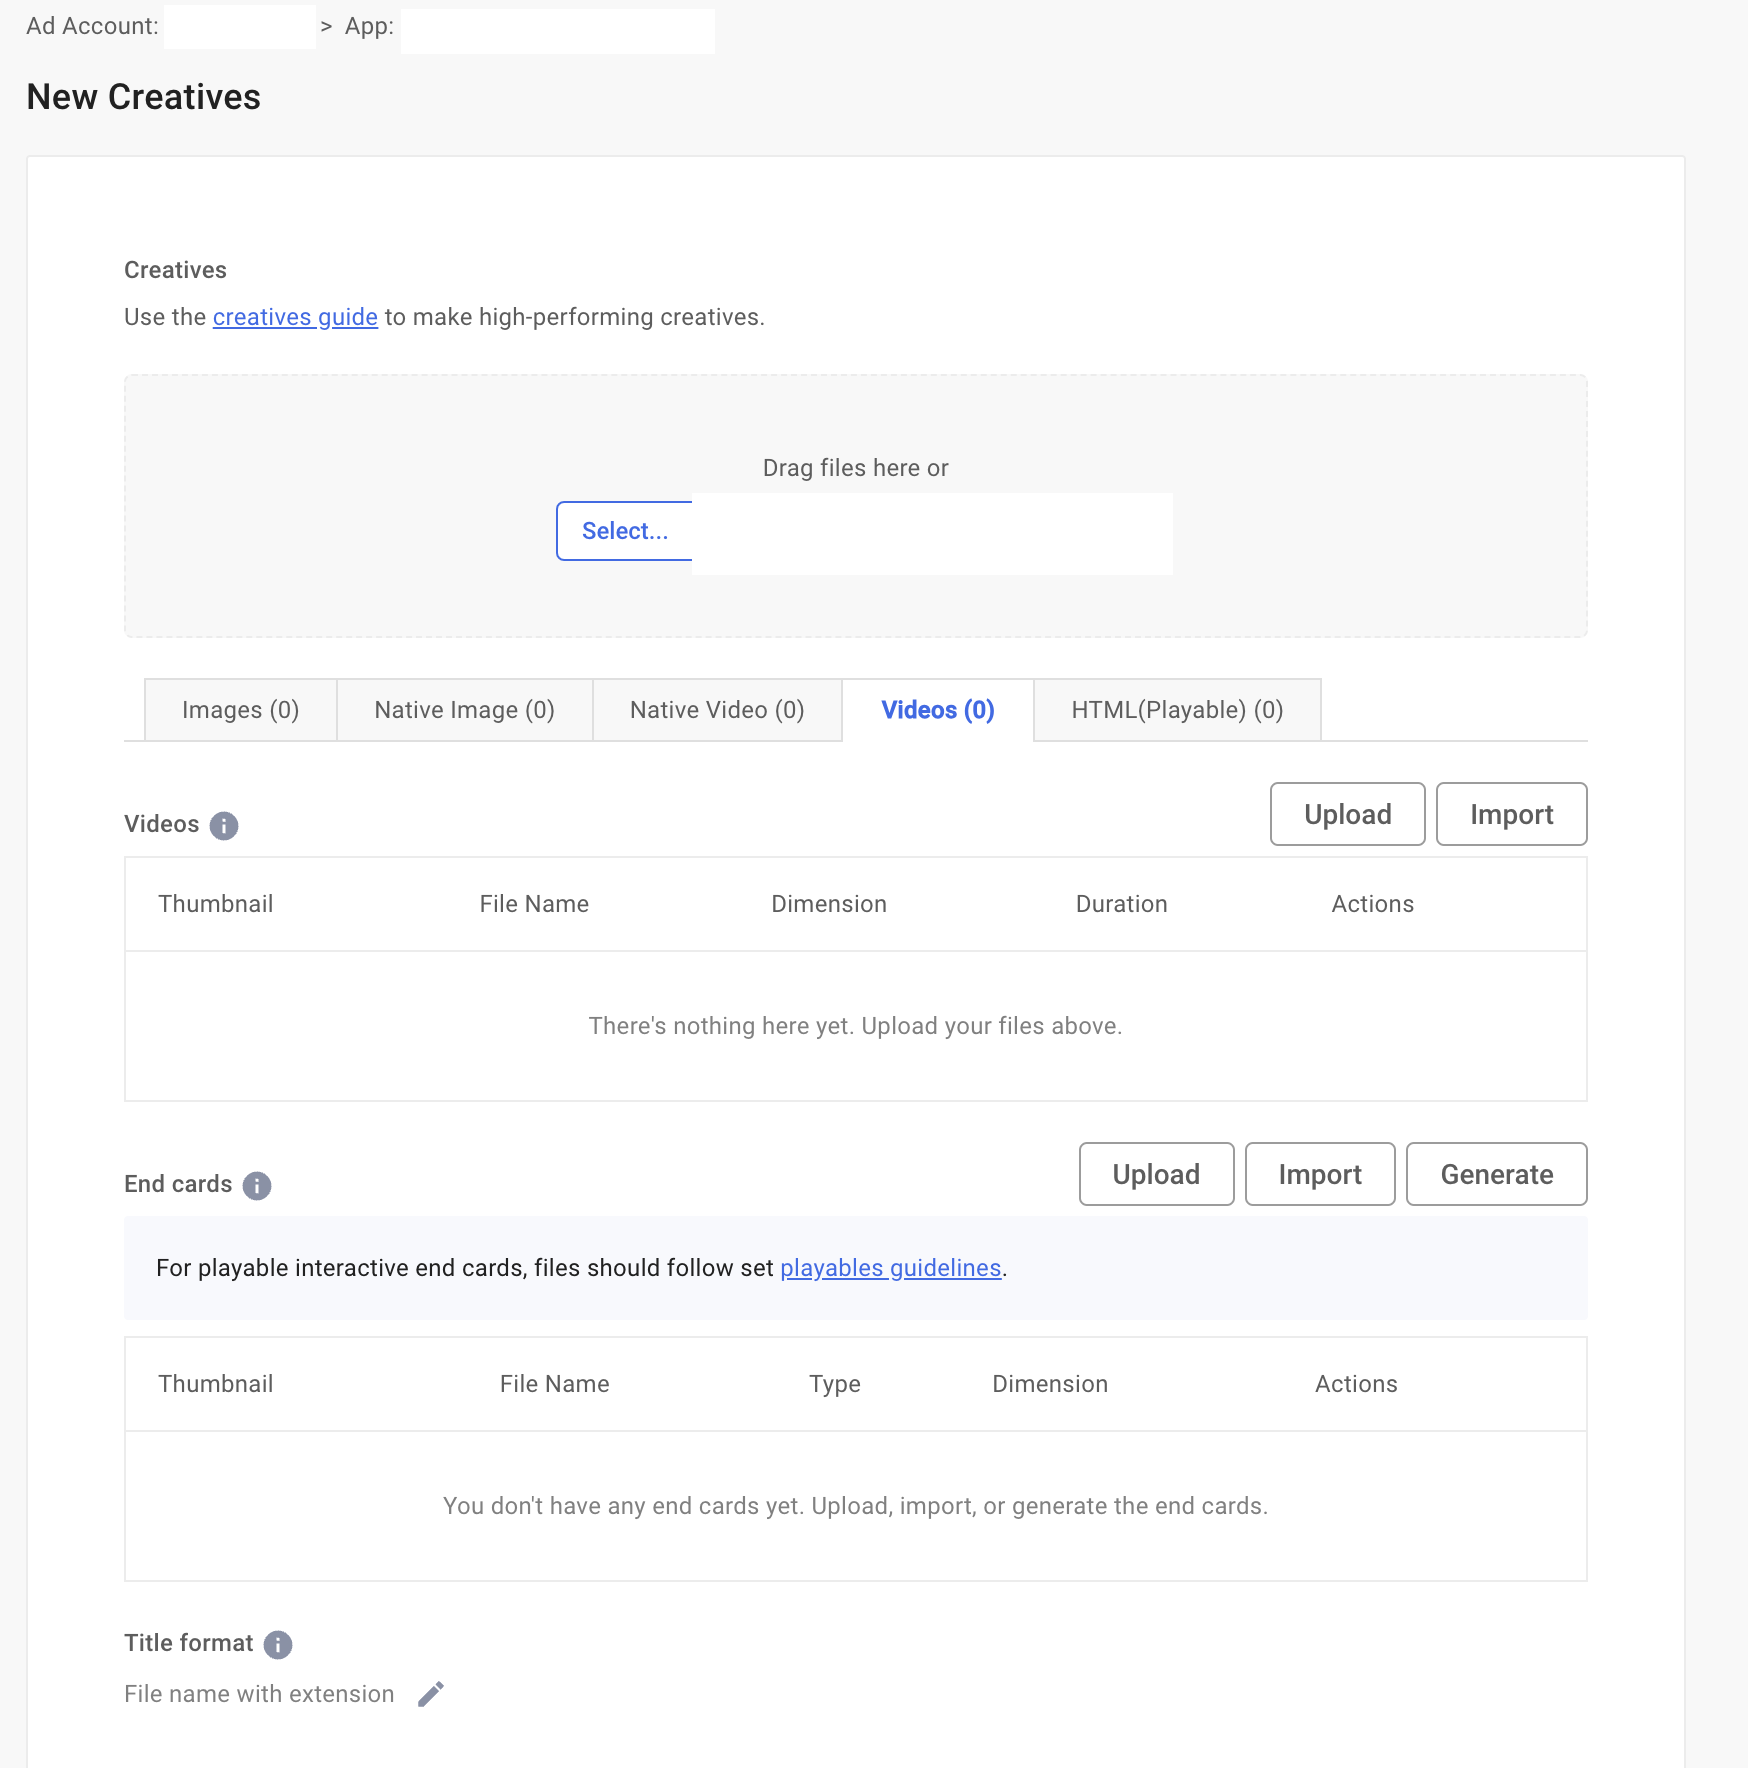
Task: Click the Drag files here drop zone text
Action: tap(856, 468)
